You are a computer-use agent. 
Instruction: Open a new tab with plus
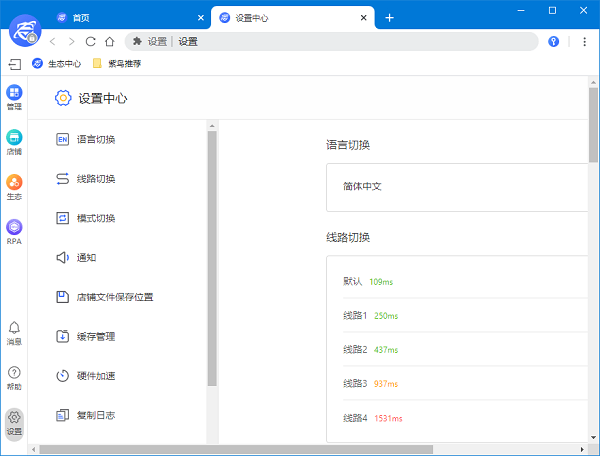click(x=389, y=18)
